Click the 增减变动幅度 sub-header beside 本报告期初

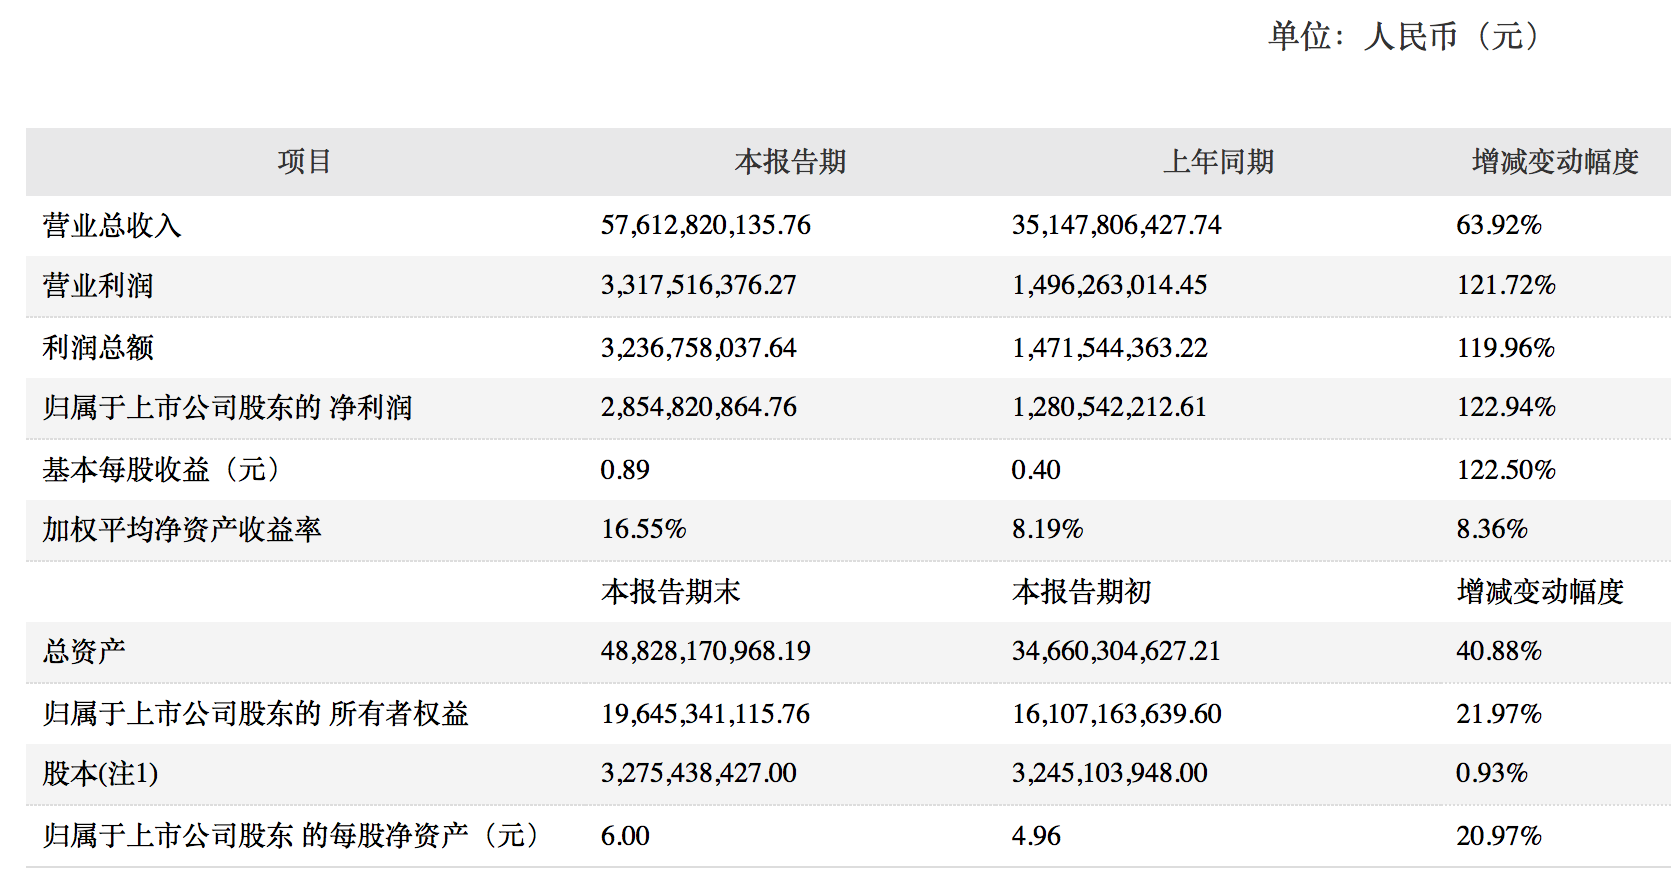1540,592
